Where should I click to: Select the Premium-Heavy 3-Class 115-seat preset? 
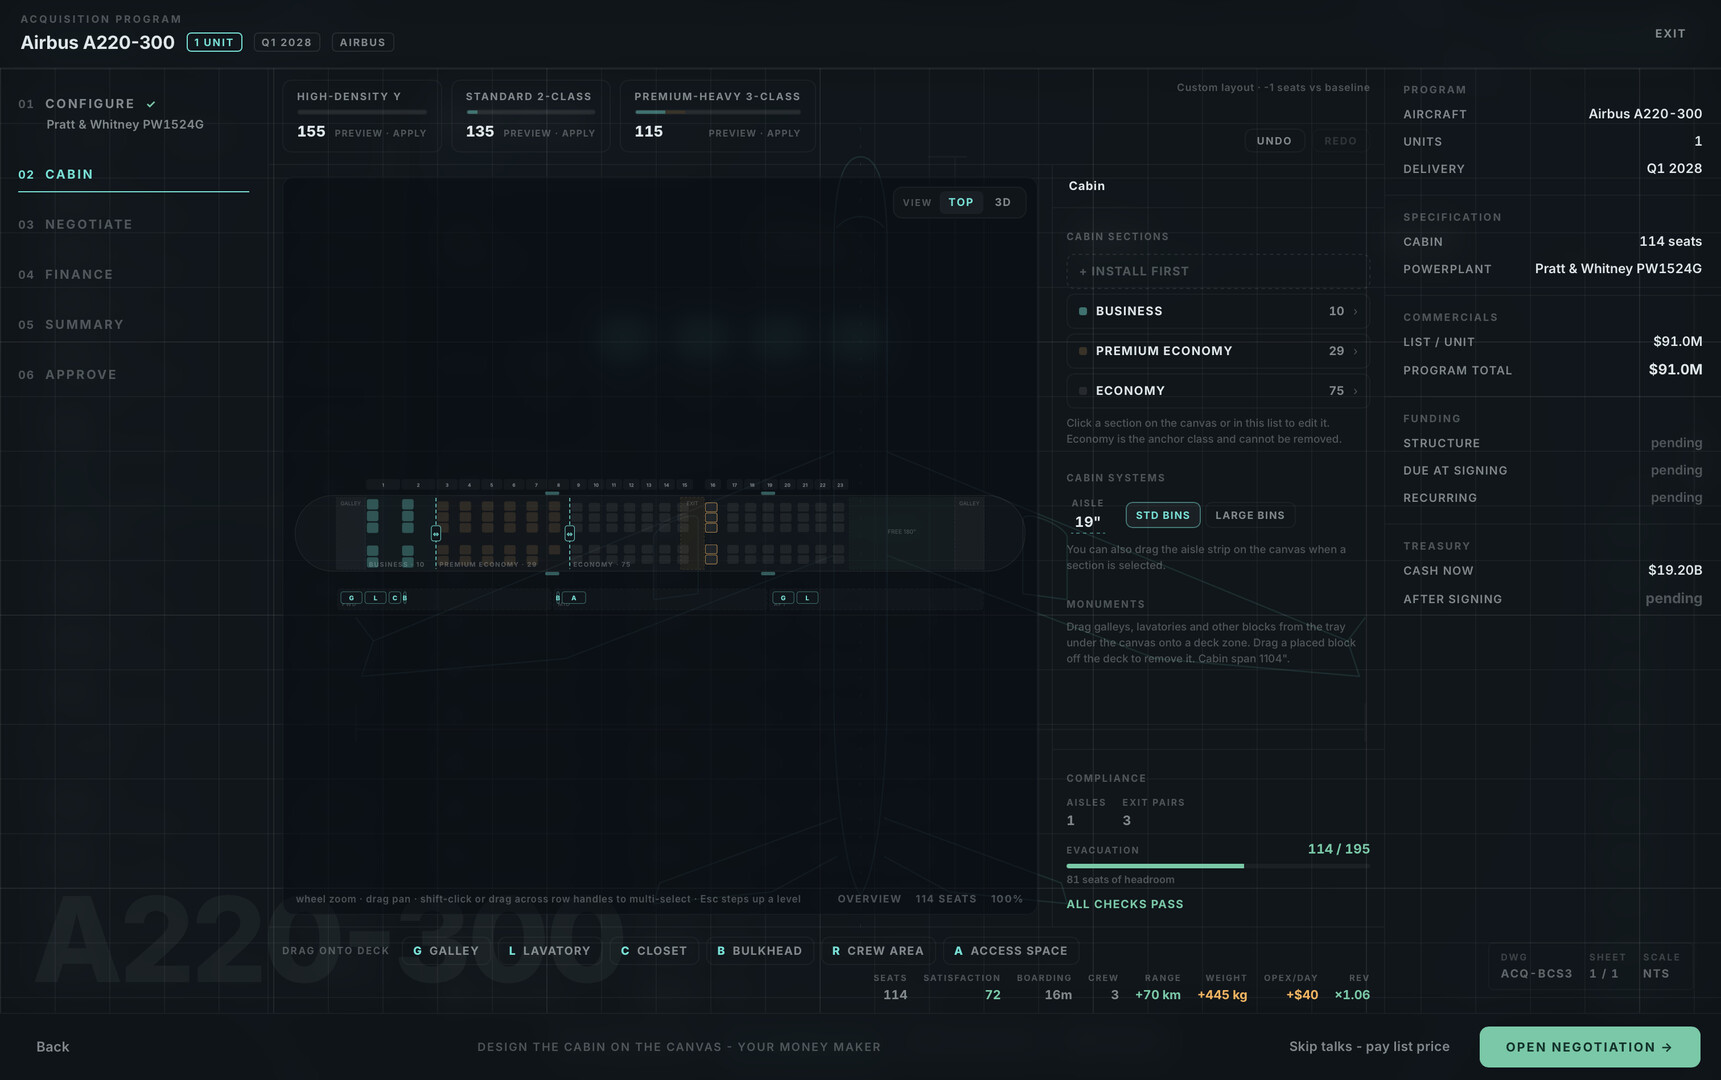tap(718, 116)
